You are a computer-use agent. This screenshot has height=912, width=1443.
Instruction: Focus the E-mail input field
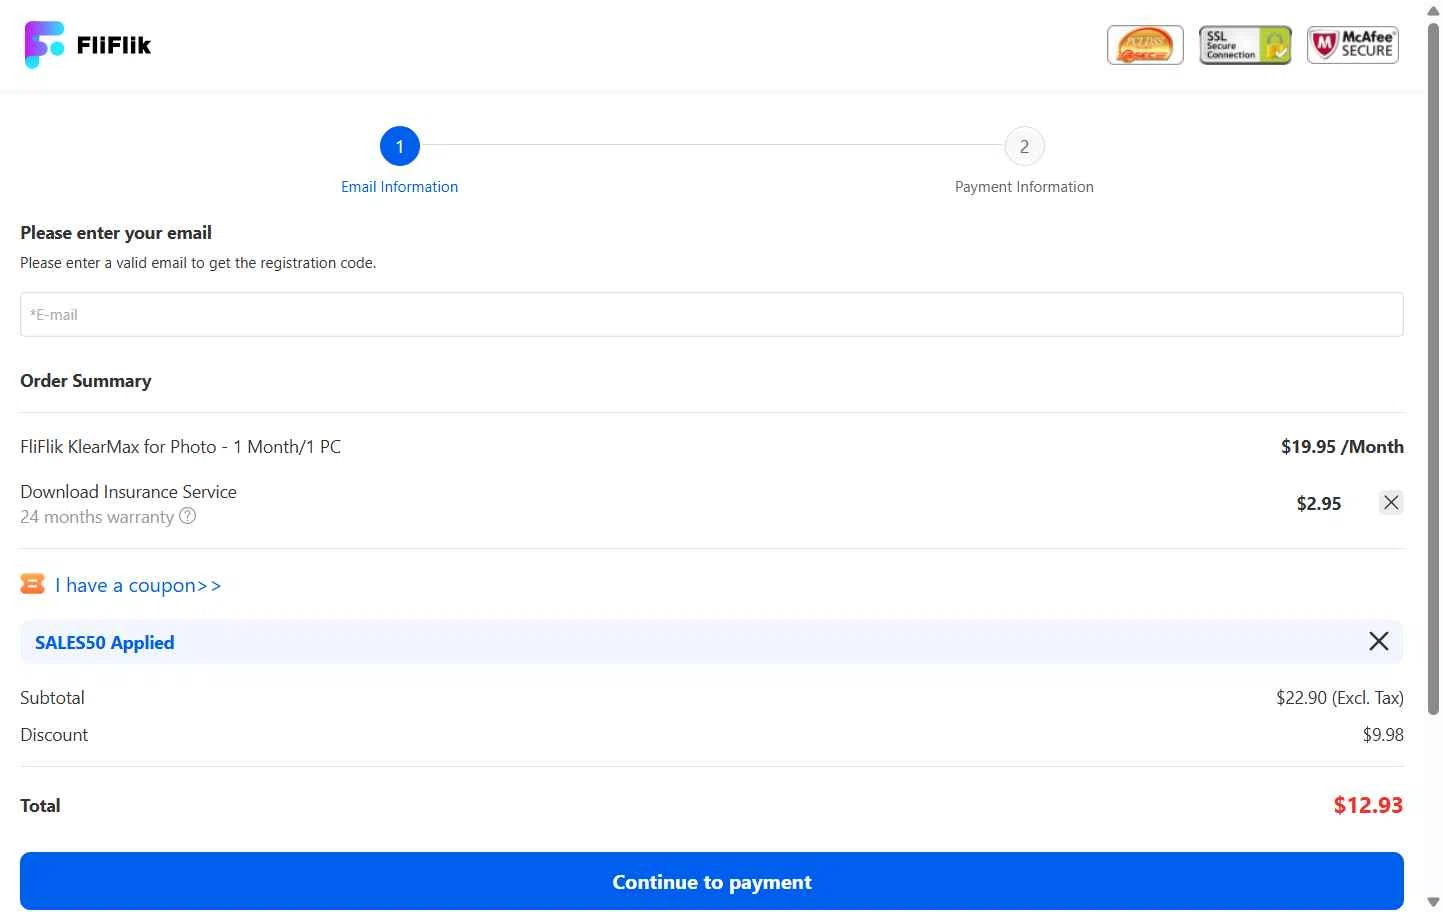(x=712, y=314)
